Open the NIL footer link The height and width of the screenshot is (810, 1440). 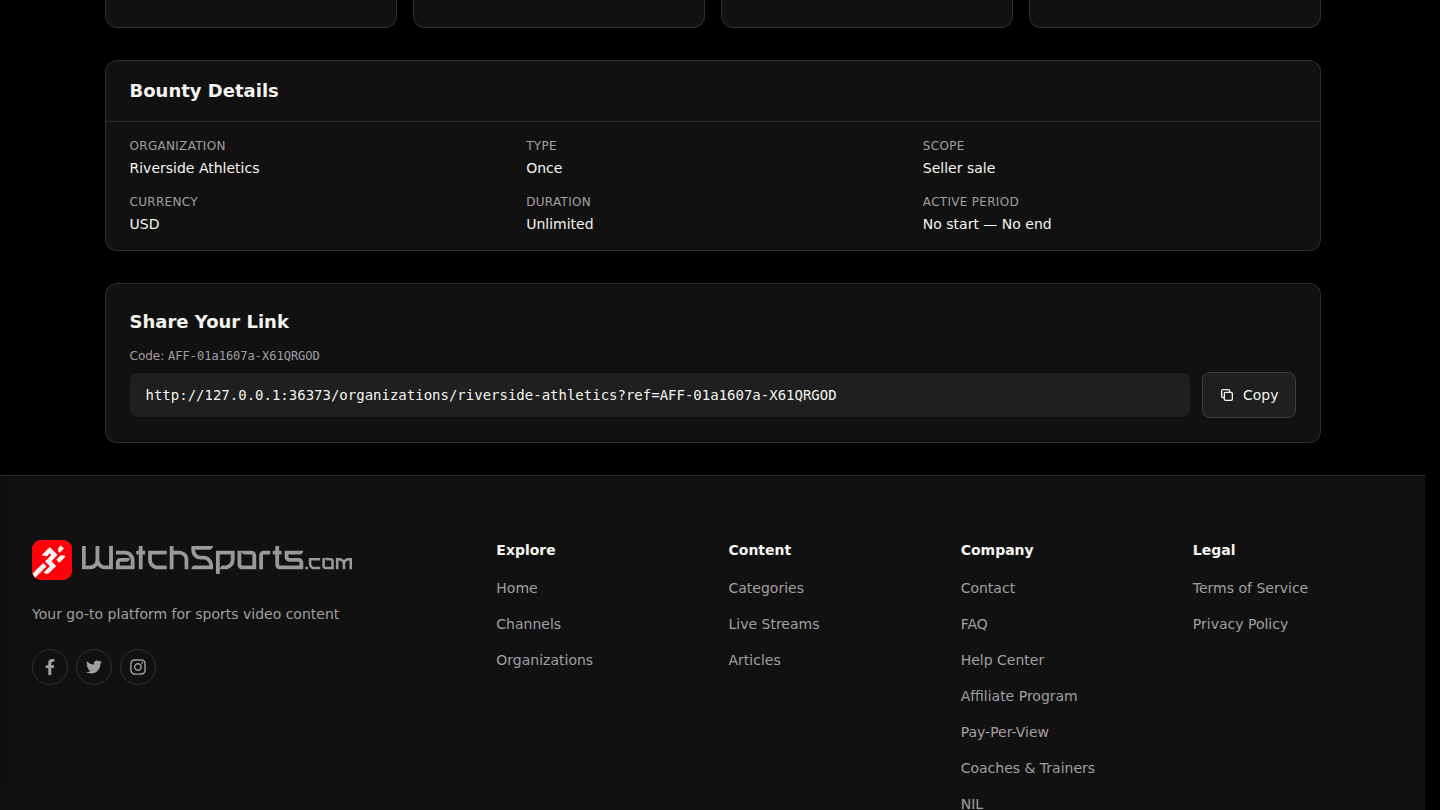972,803
